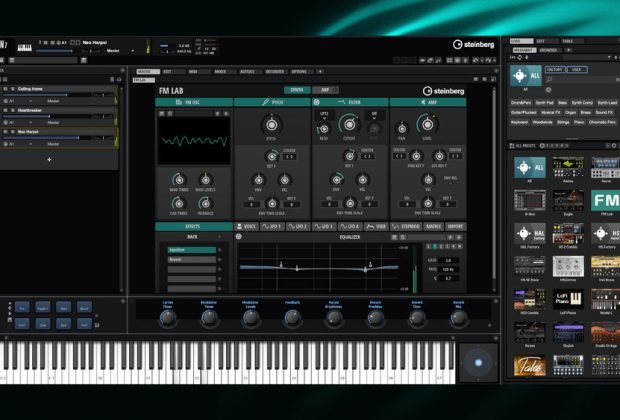Open the distortion type Off dropdown
Screen dimensions: 620x420
click(x=374, y=115)
